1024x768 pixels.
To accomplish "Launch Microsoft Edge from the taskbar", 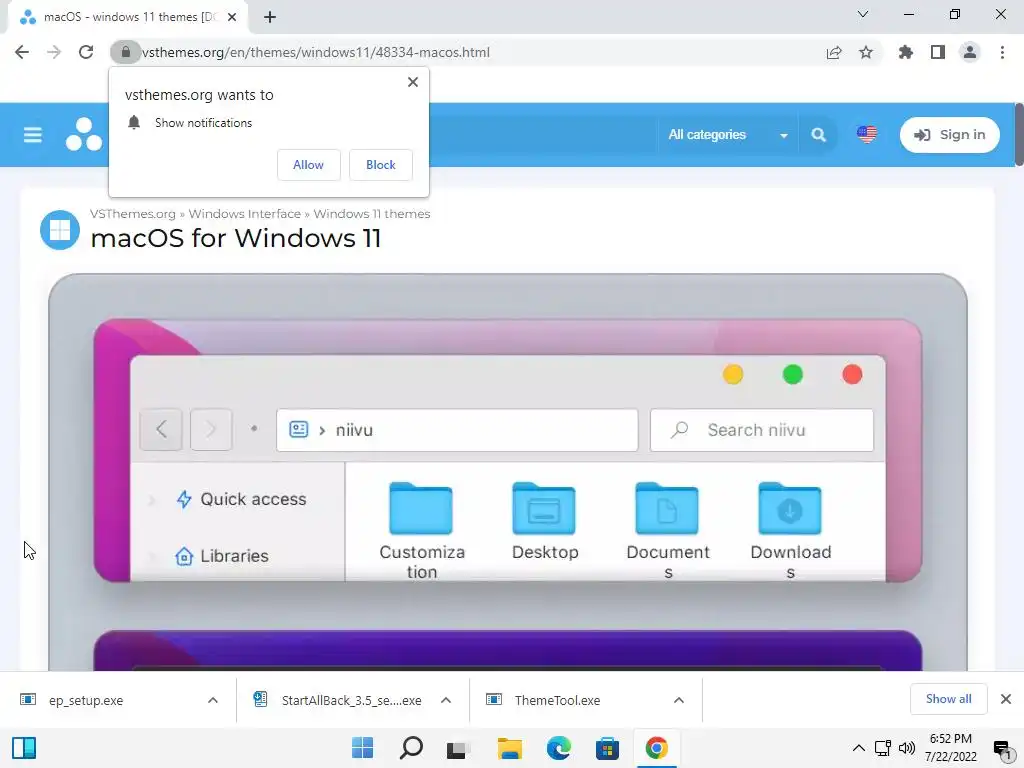I will click(x=558, y=748).
